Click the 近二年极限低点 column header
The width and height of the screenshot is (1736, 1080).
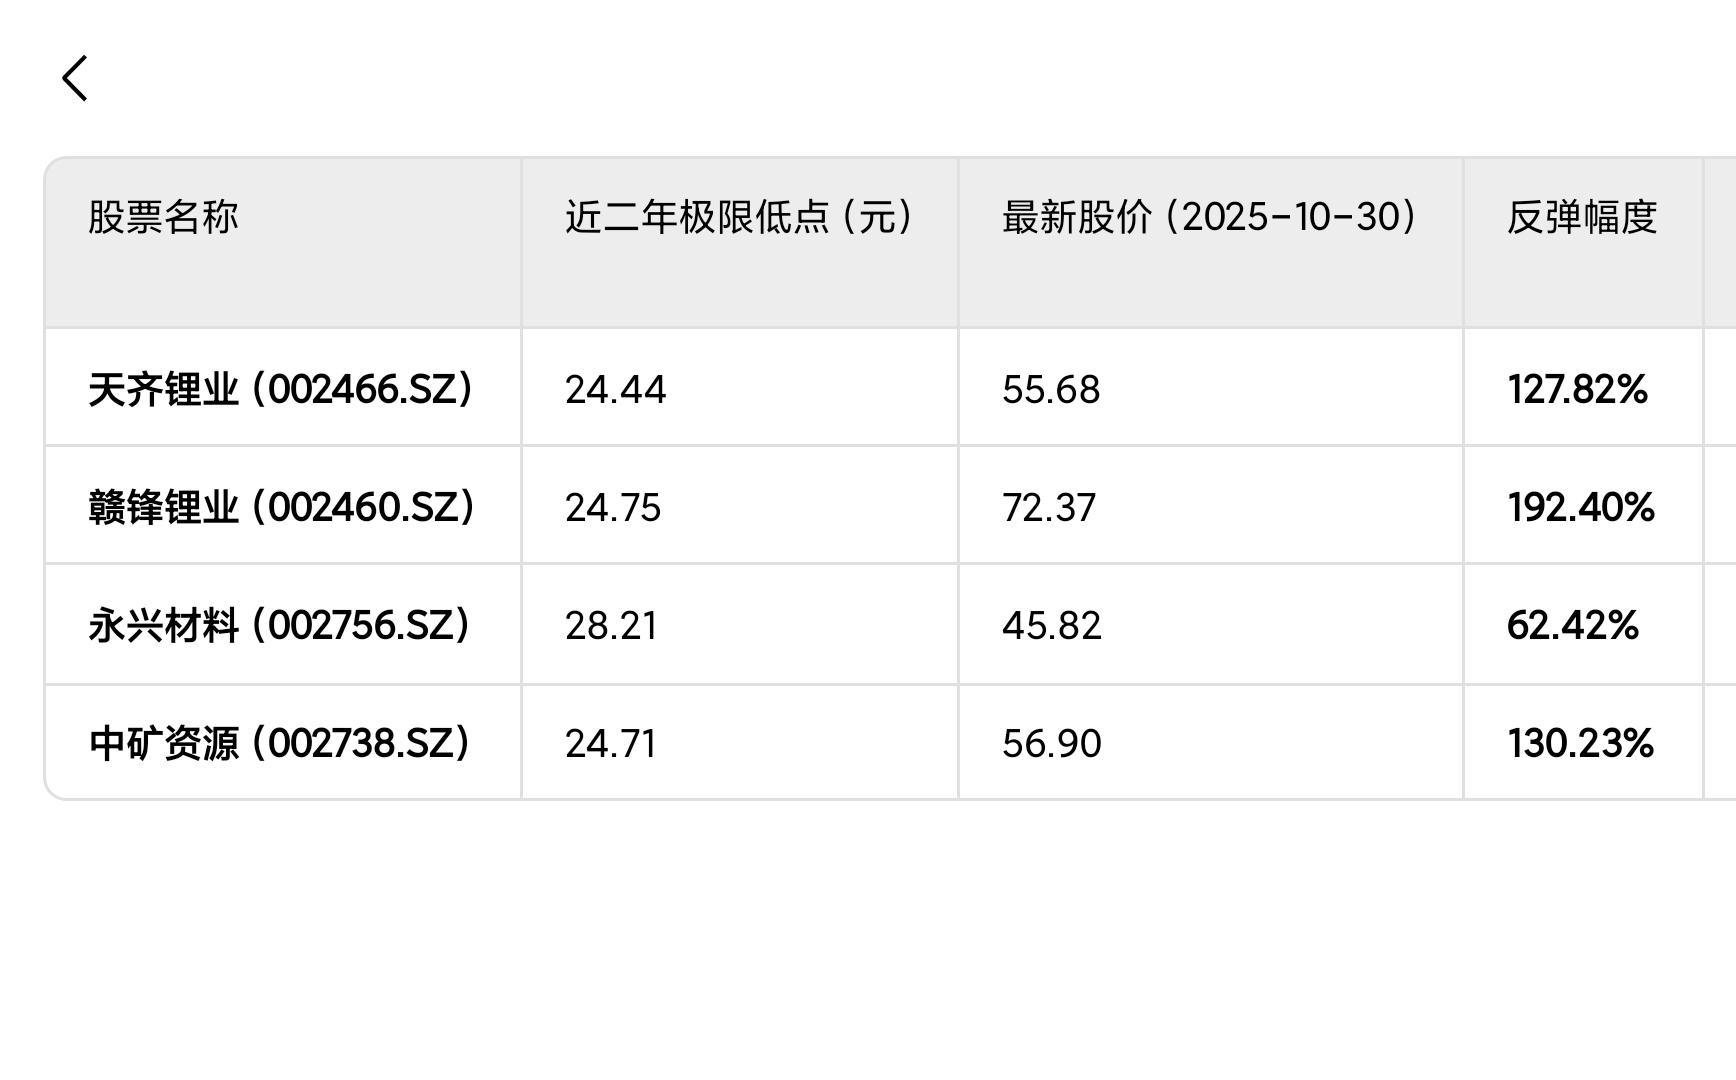(x=739, y=217)
